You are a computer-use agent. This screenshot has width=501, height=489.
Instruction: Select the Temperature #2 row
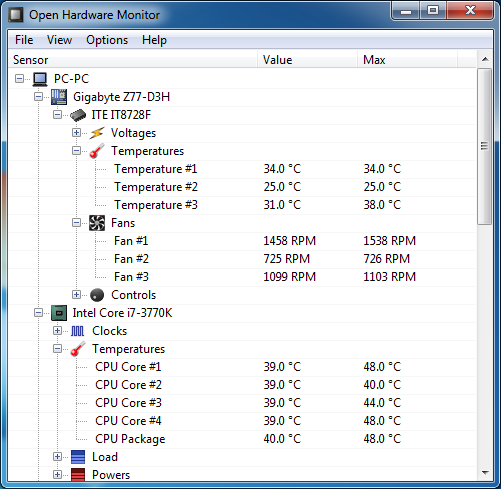pos(243,187)
